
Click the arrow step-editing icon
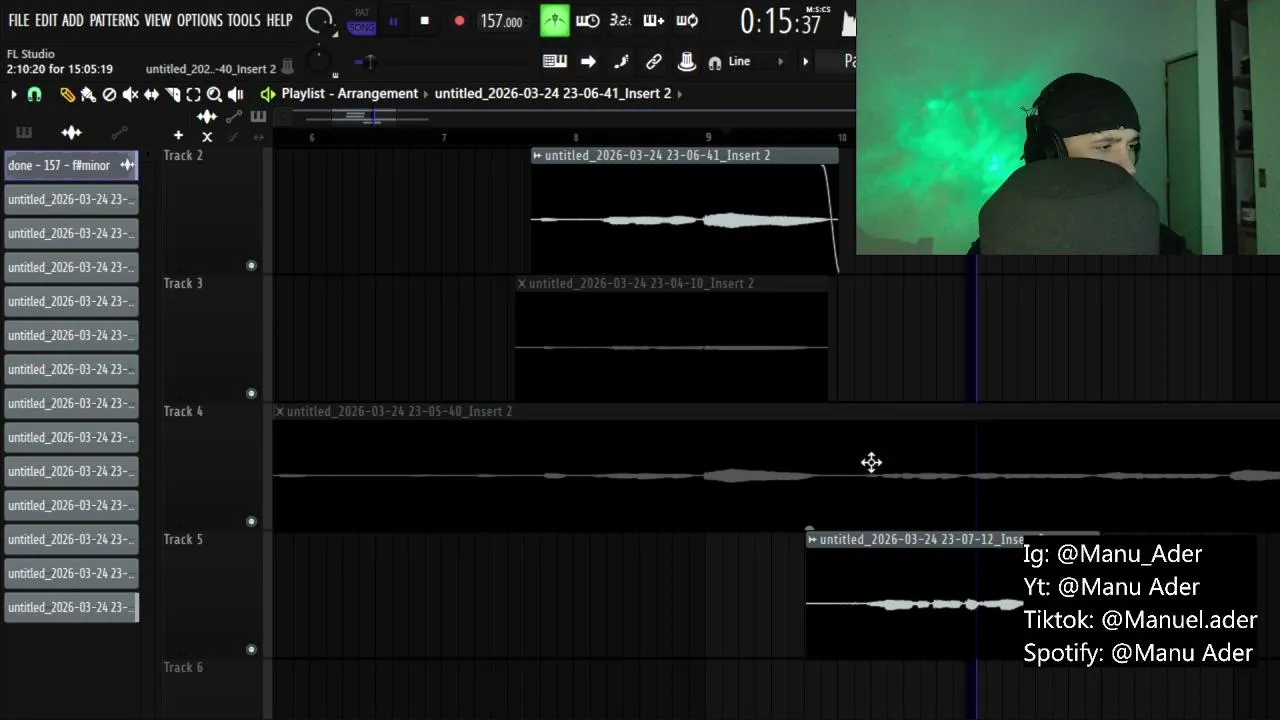click(588, 62)
